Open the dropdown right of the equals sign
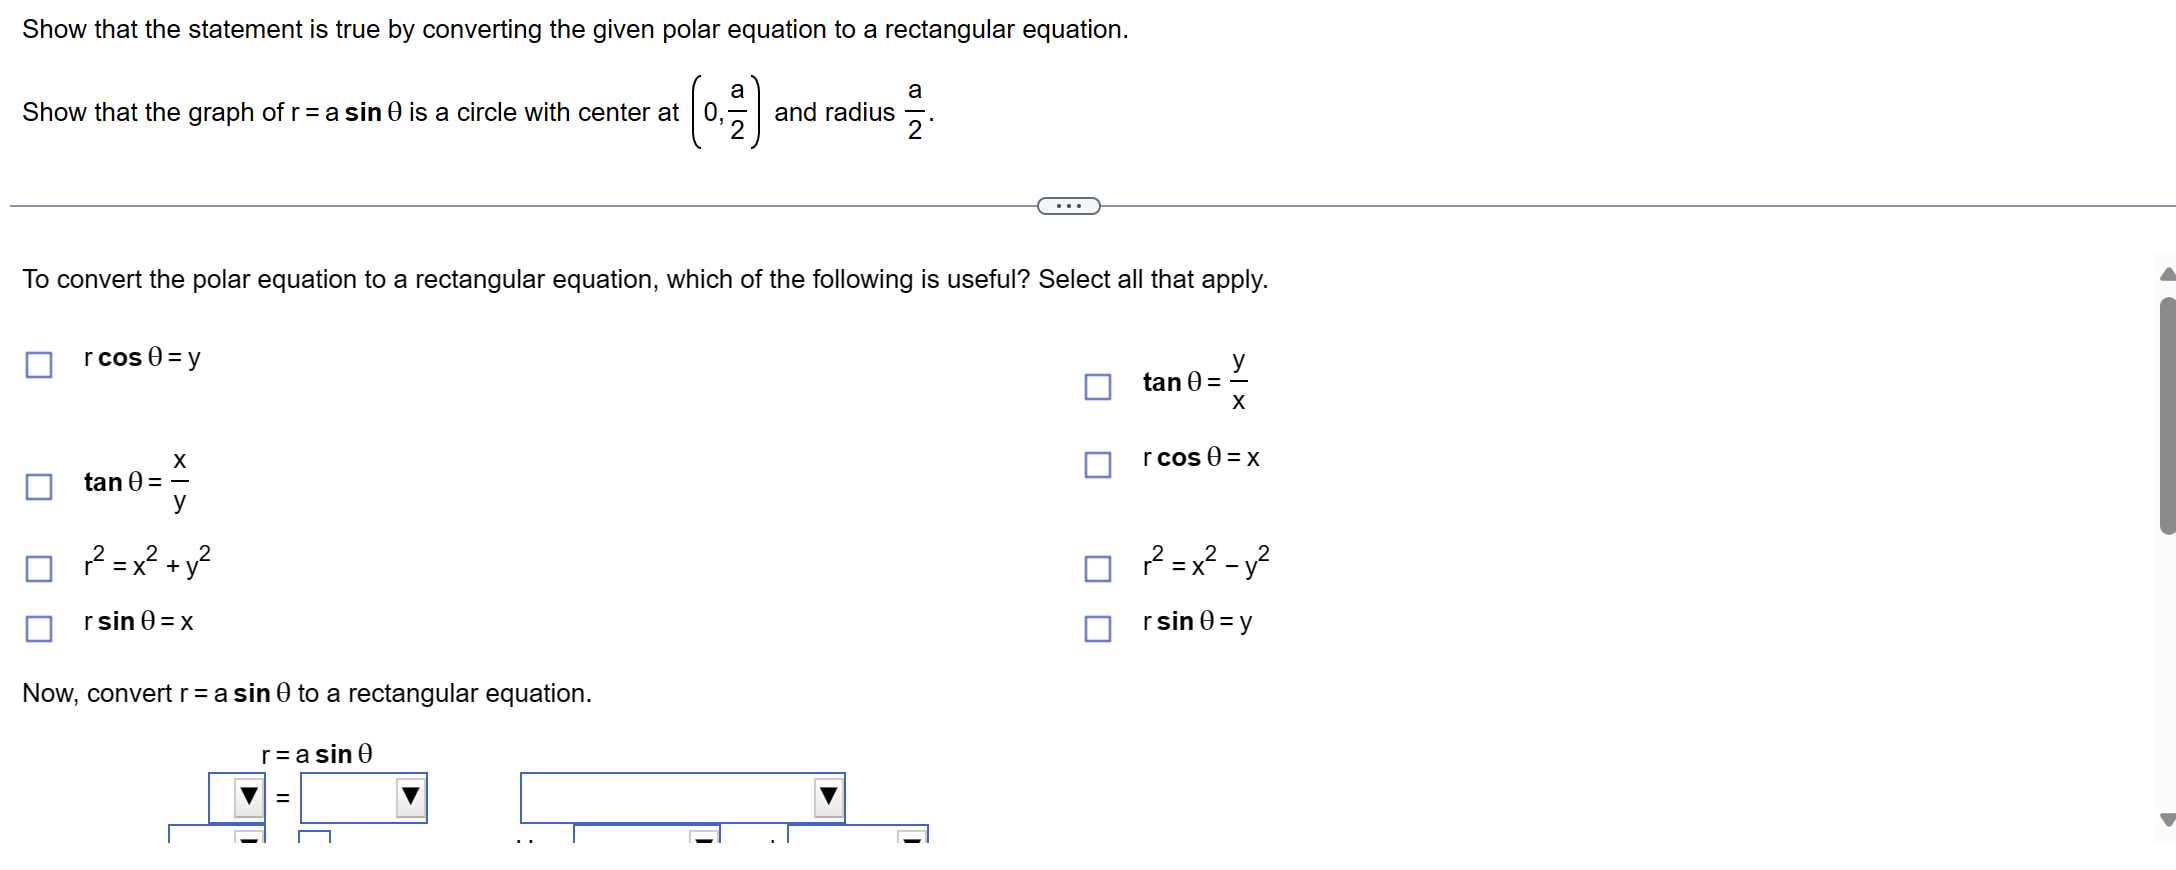This screenshot has height=870, width=2176. [x=410, y=797]
